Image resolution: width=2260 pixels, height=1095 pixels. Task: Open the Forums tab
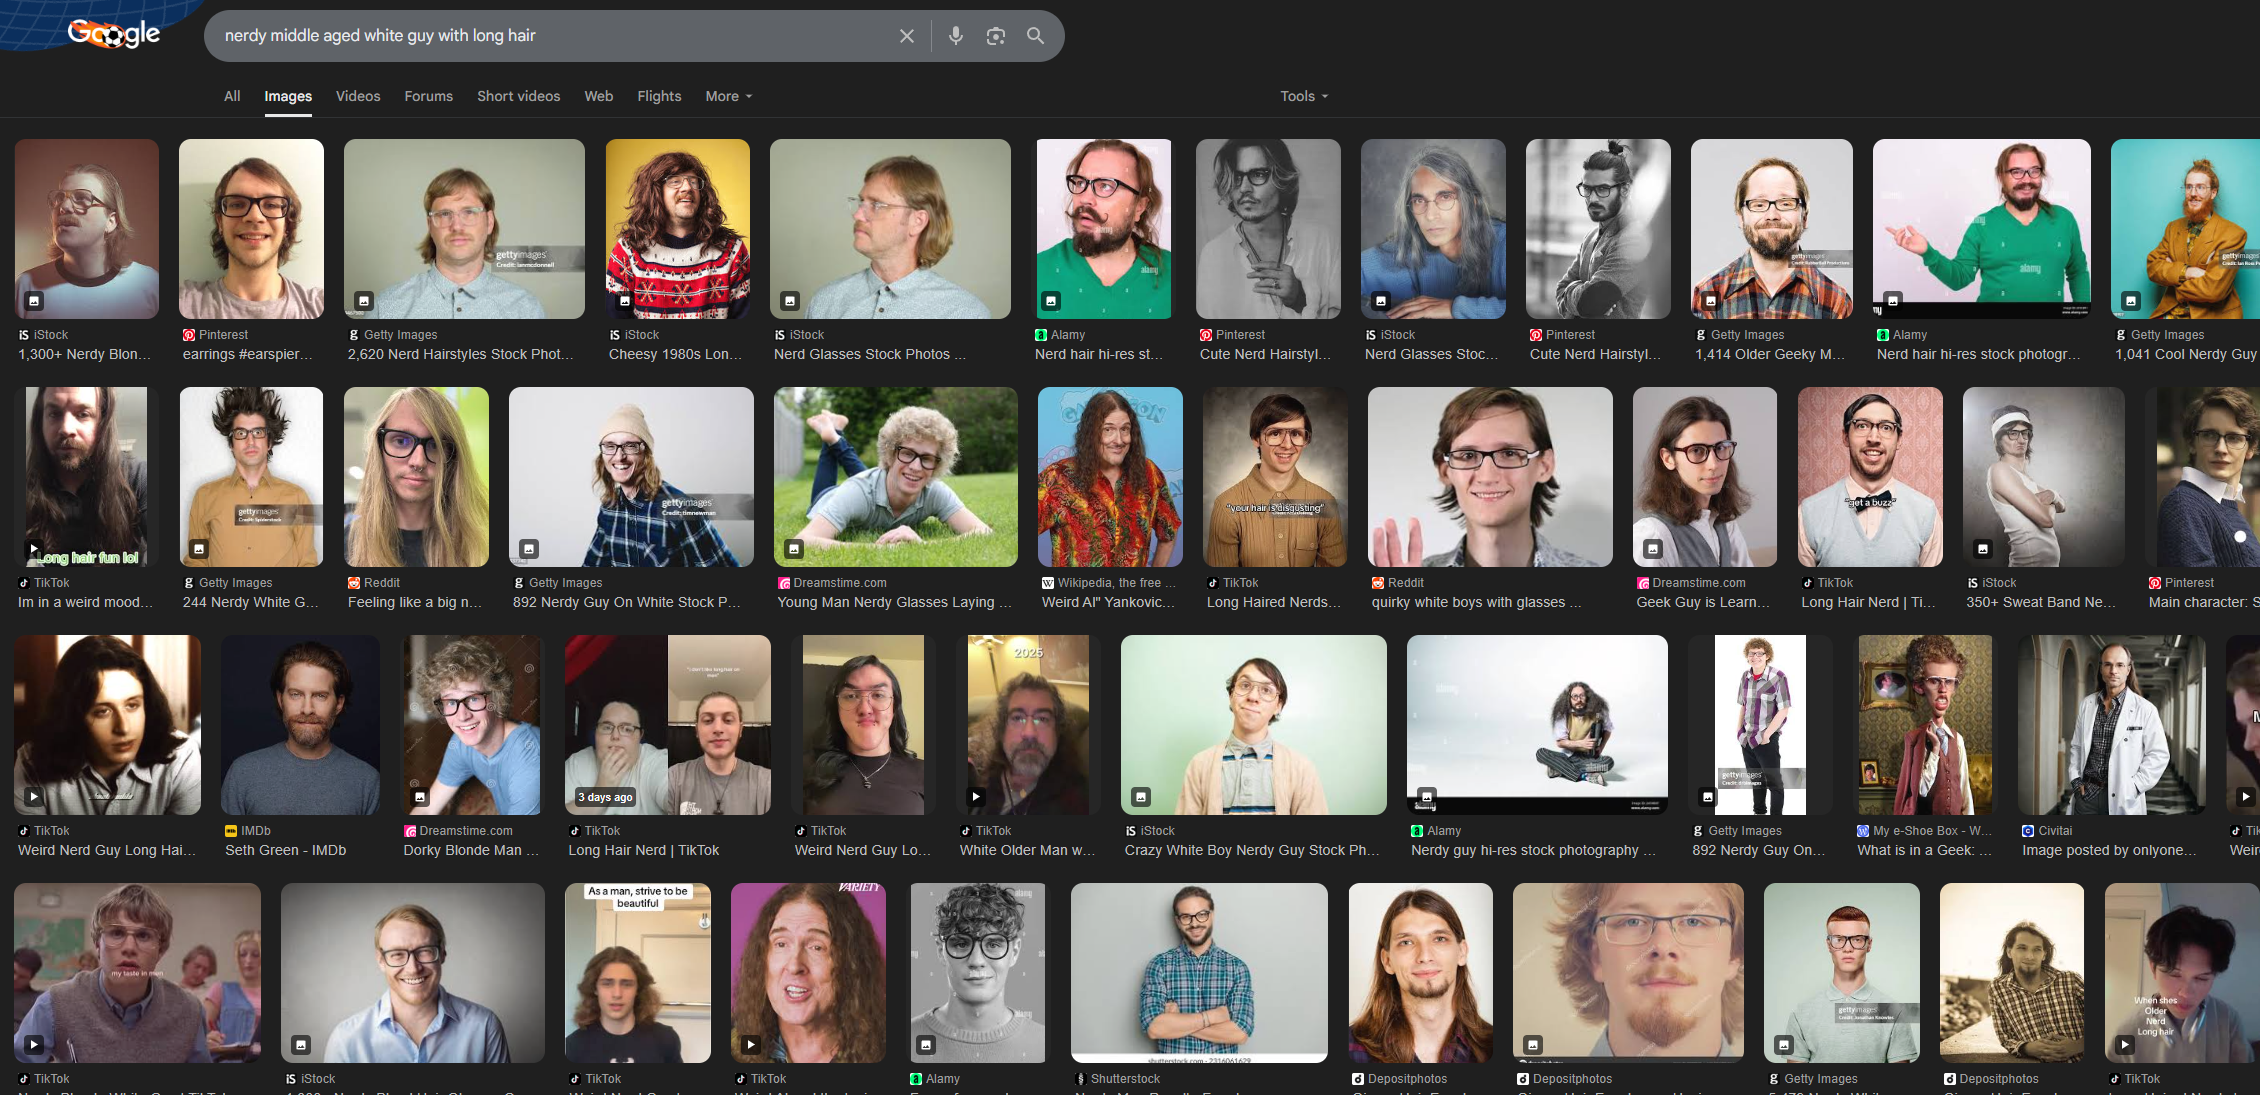[x=429, y=96]
